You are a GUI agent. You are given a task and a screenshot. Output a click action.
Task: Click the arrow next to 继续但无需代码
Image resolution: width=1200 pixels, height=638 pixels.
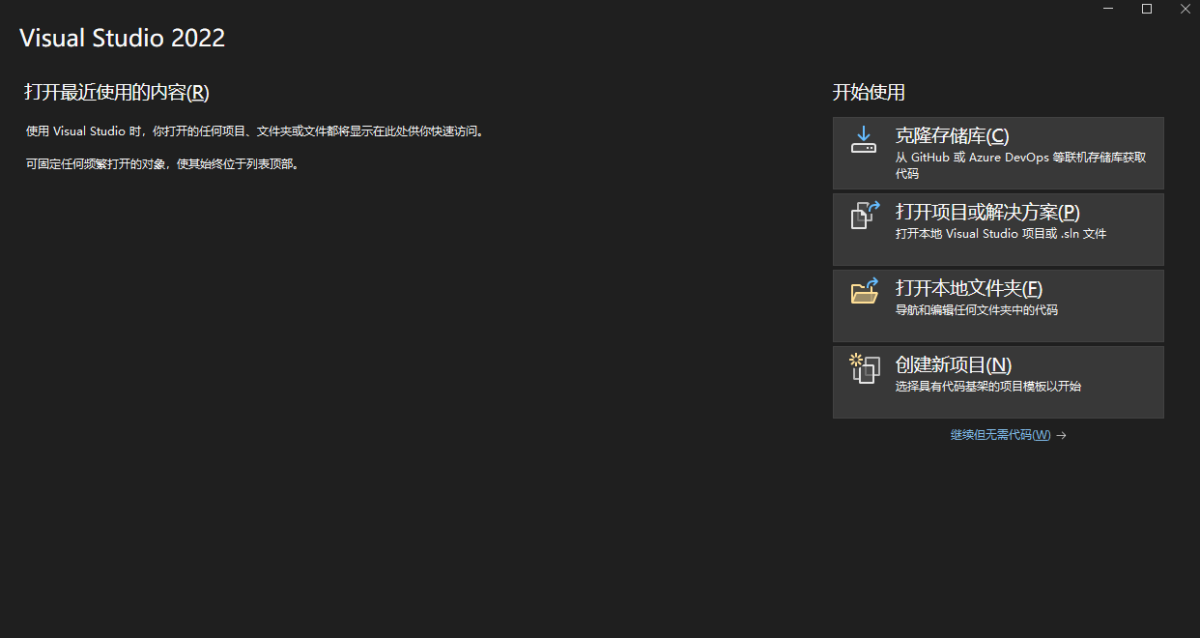[x=1061, y=435]
